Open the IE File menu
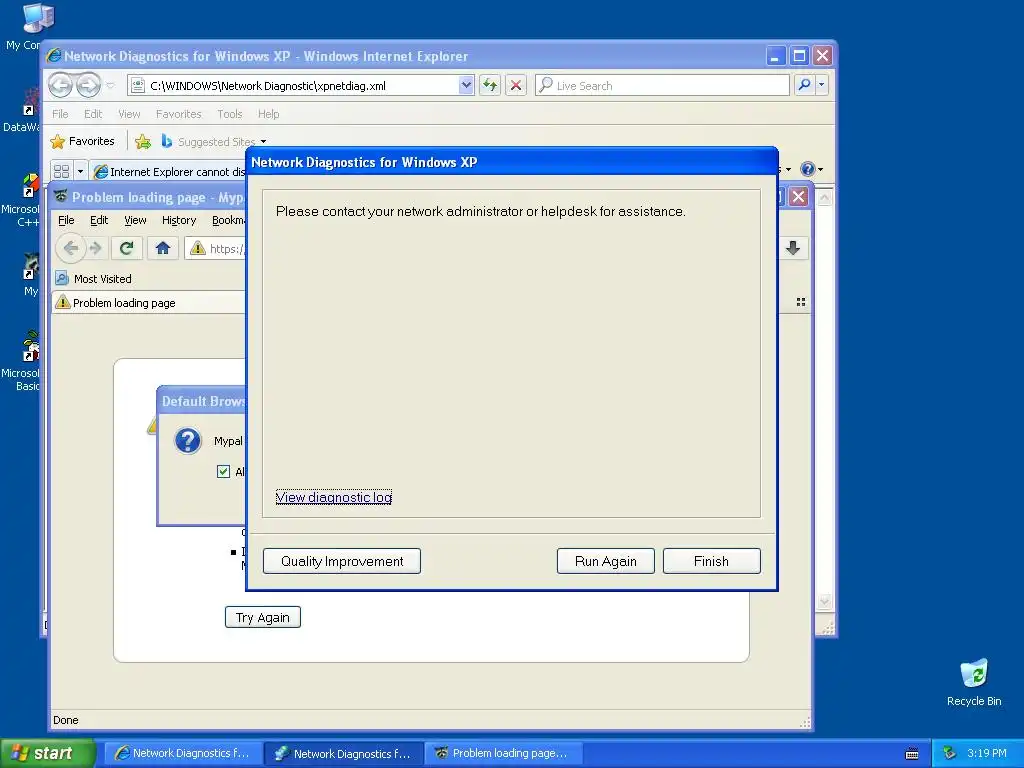Viewport: 1024px width, 768px height. pyautogui.click(x=60, y=114)
